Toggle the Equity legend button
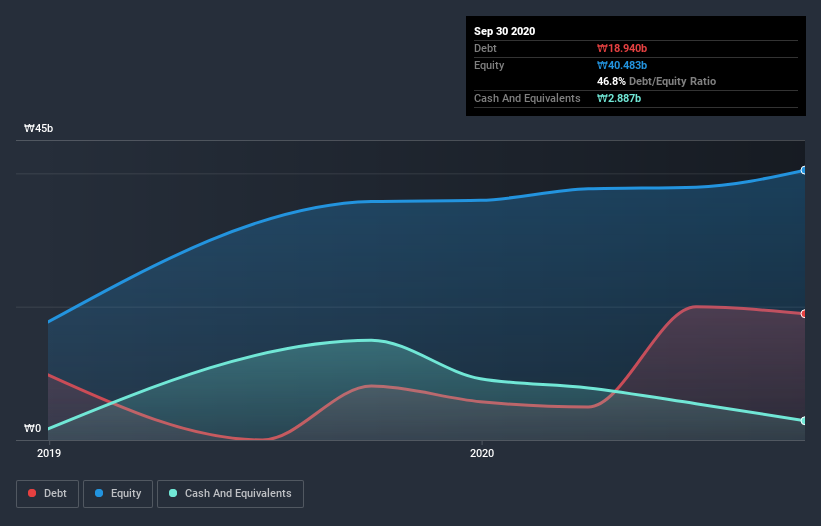This screenshot has width=821, height=526. point(118,494)
